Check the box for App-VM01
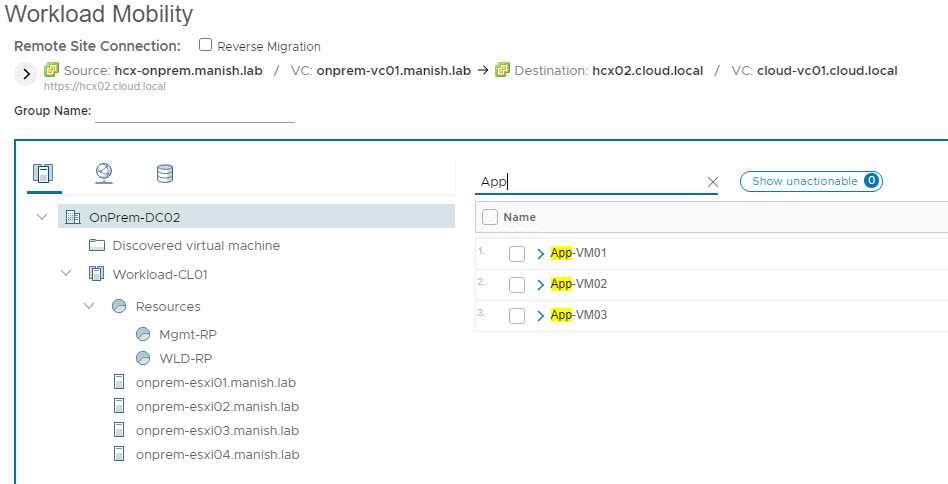 click(x=517, y=254)
